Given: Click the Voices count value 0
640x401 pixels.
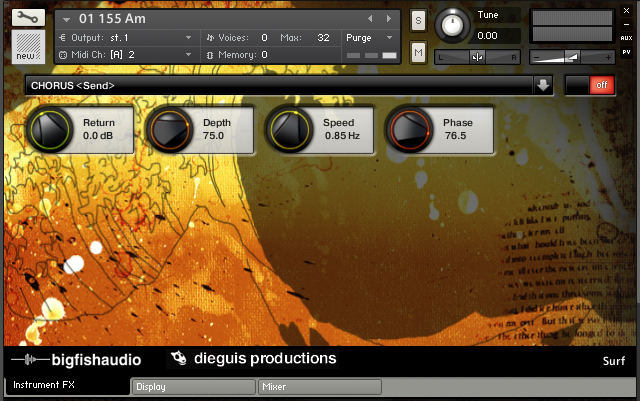Looking at the screenshot, I should click(264, 38).
